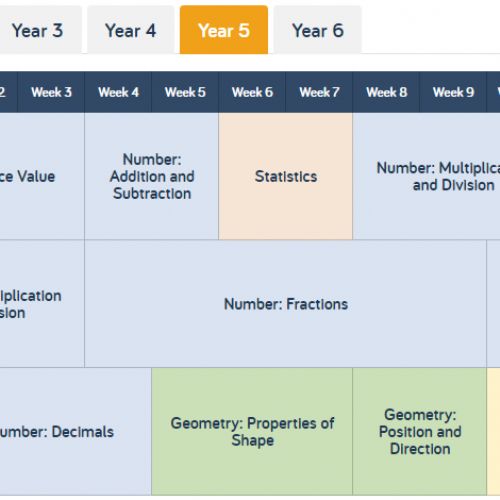Open the Place Value block
The width and height of the screenshot is (500, 500).
tap(42, 176)
